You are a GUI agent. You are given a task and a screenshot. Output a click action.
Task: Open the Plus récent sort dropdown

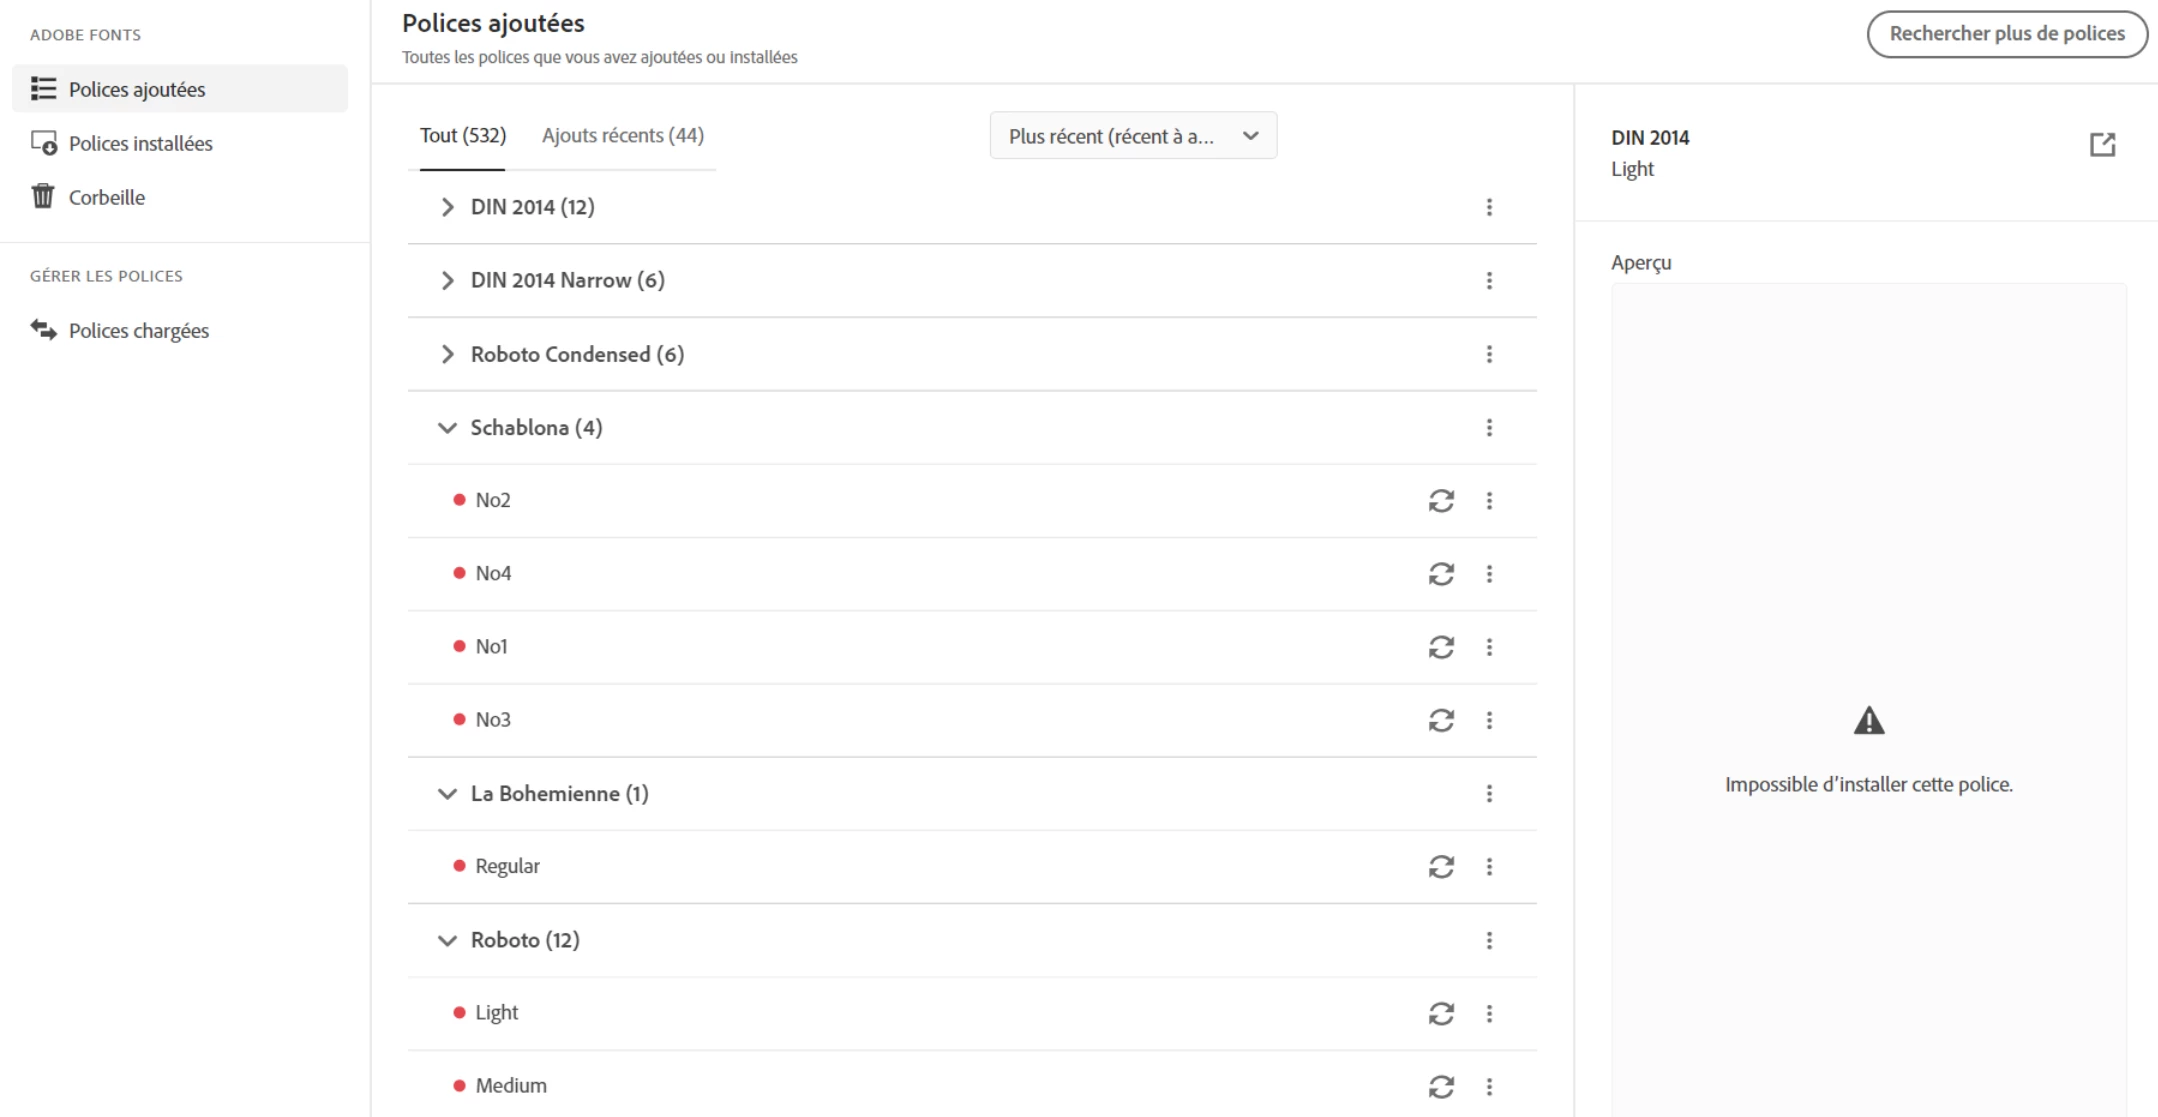point(1133,136)
